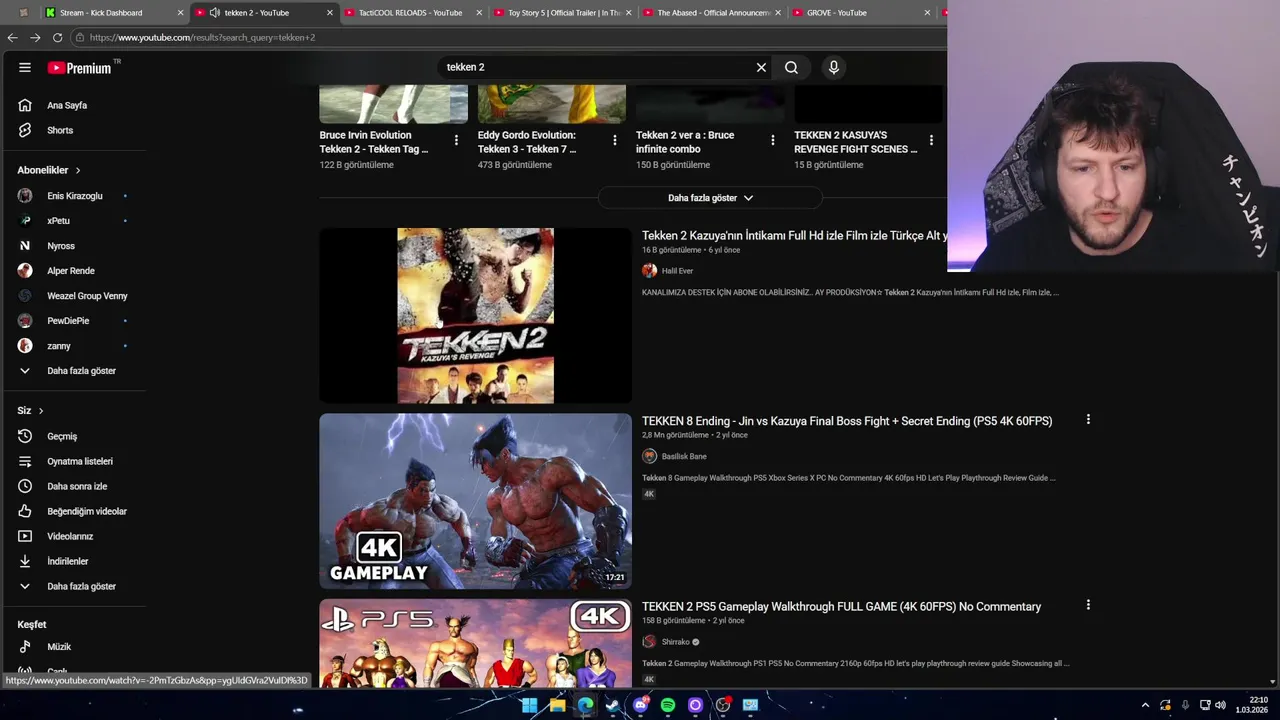Open TEKKEN 2 PS5 Gameplay Walkthrough title

pyautogui.click(x=841, y=606)
